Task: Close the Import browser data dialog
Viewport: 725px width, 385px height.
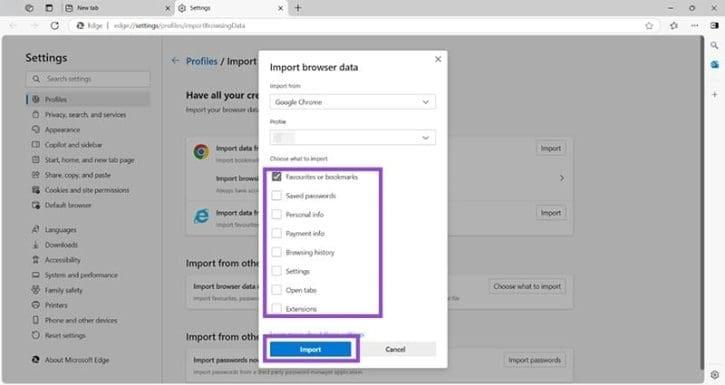Action: click(438, 59)
